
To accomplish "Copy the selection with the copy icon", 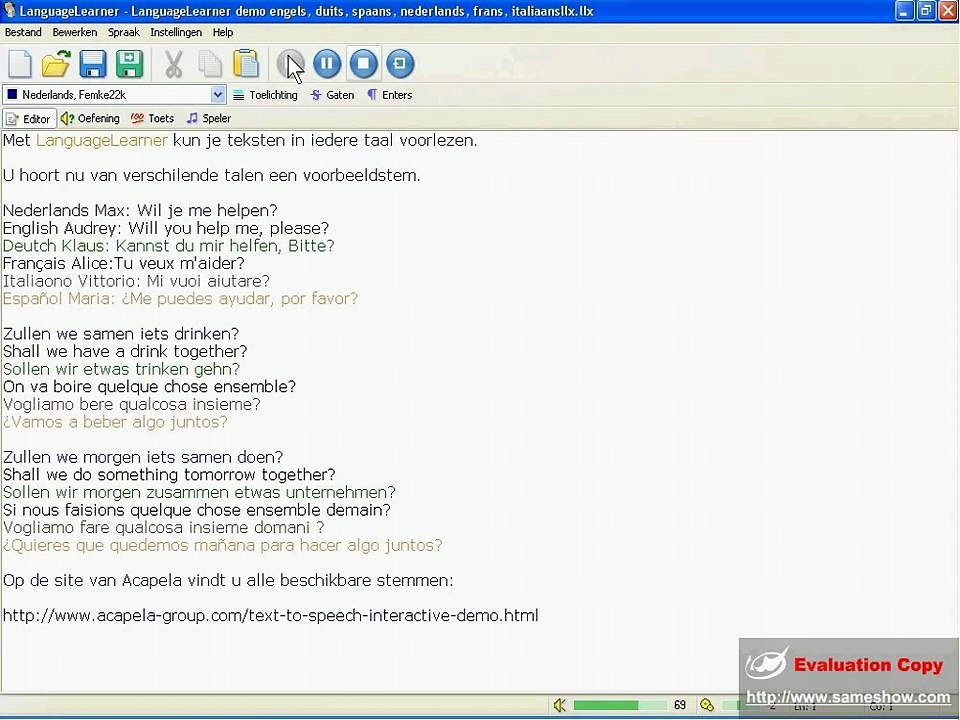I will 210,64.
